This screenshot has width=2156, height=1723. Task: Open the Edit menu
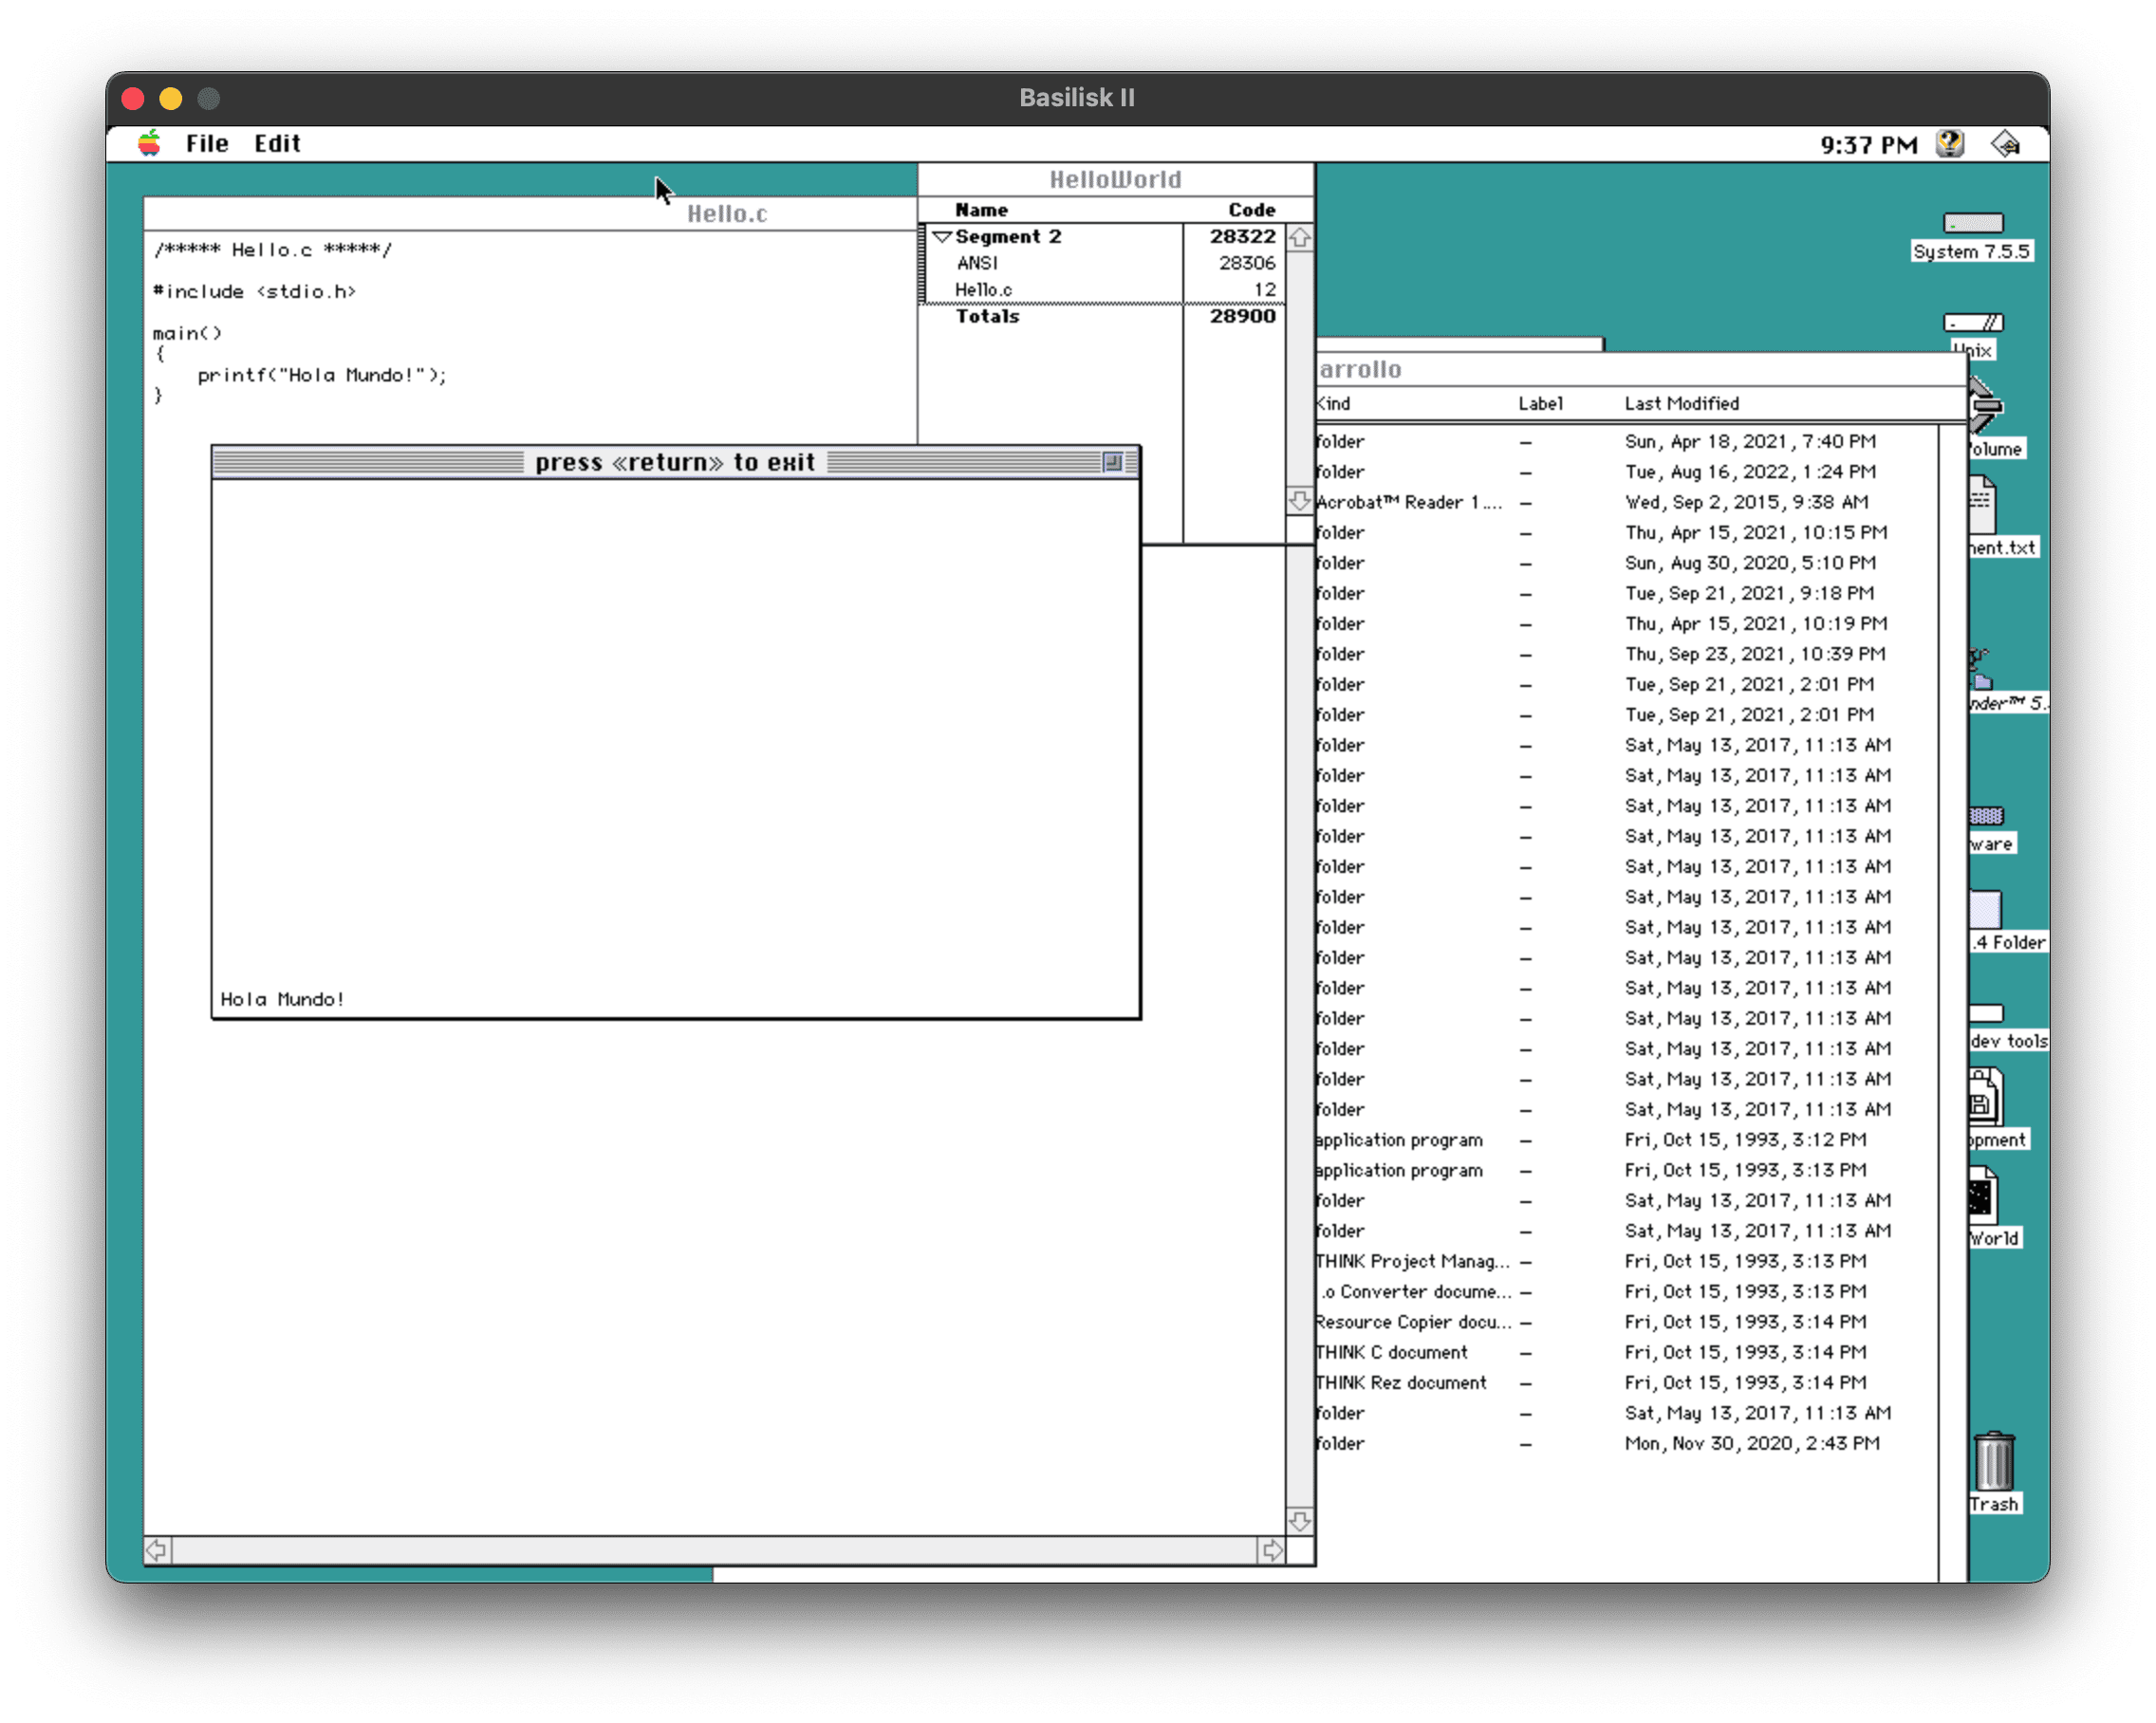tap(277, 143)
